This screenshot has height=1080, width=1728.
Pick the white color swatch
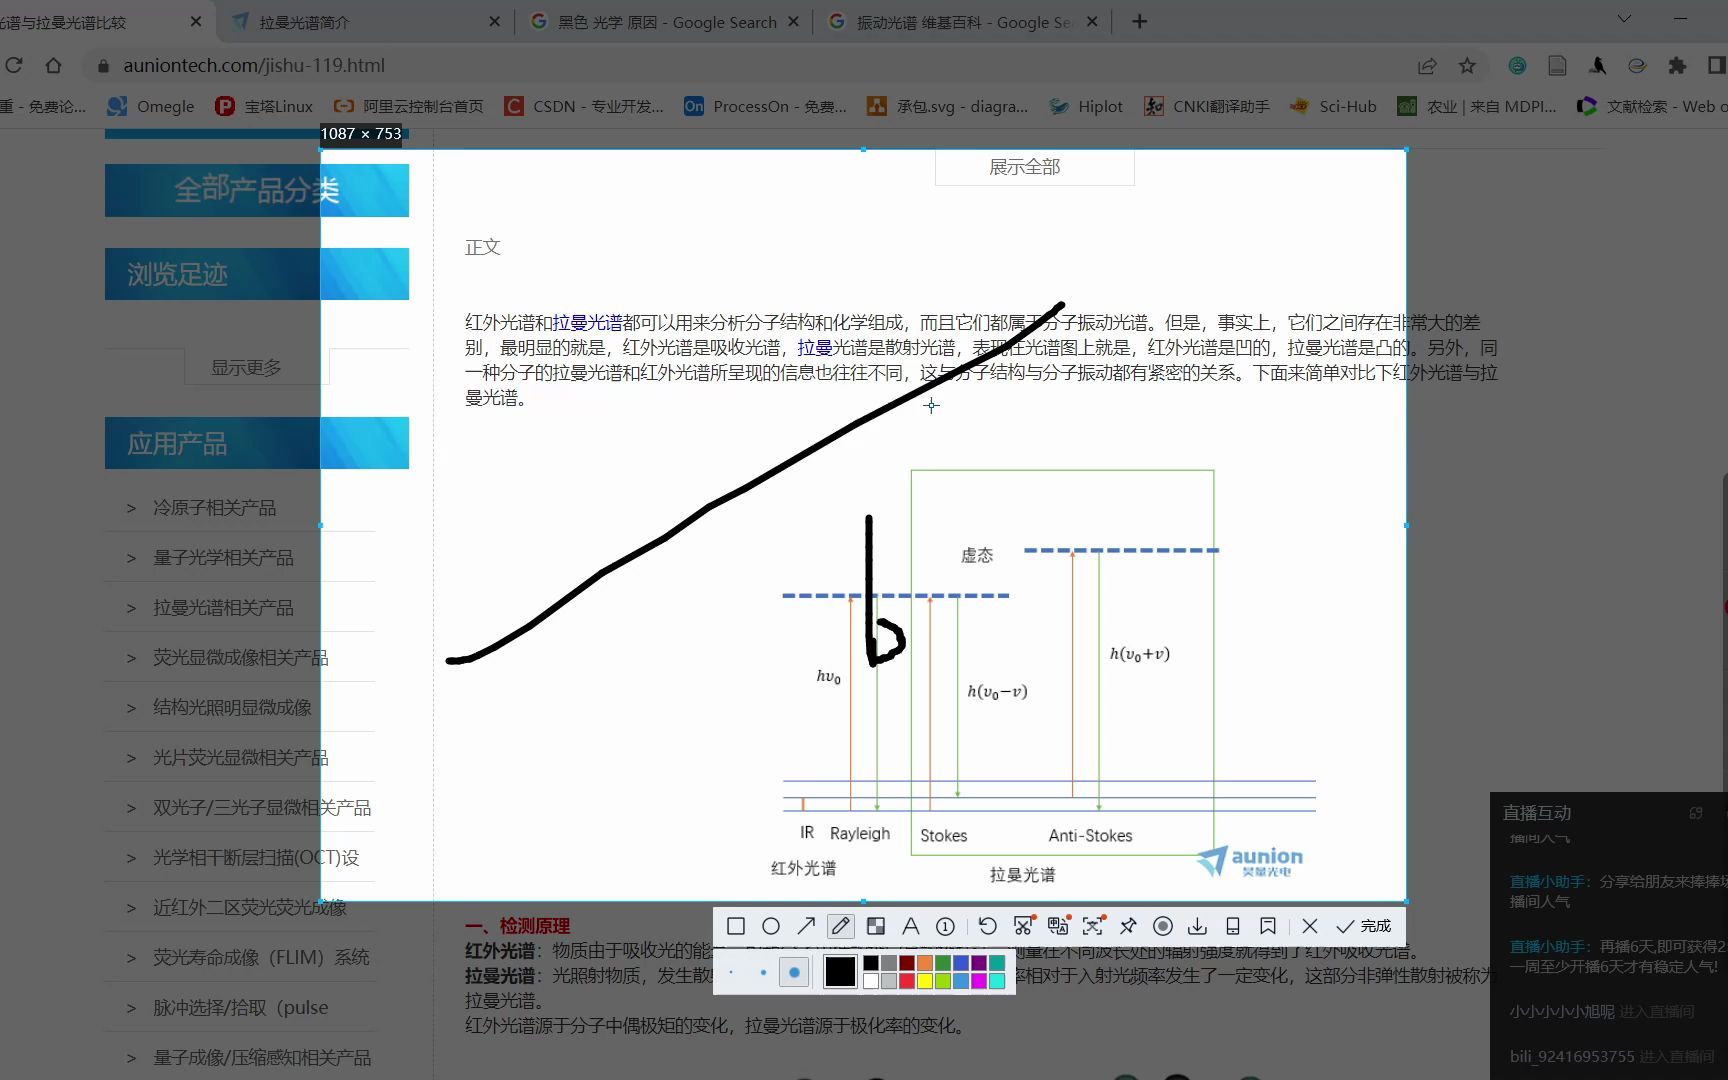point(871,981)
